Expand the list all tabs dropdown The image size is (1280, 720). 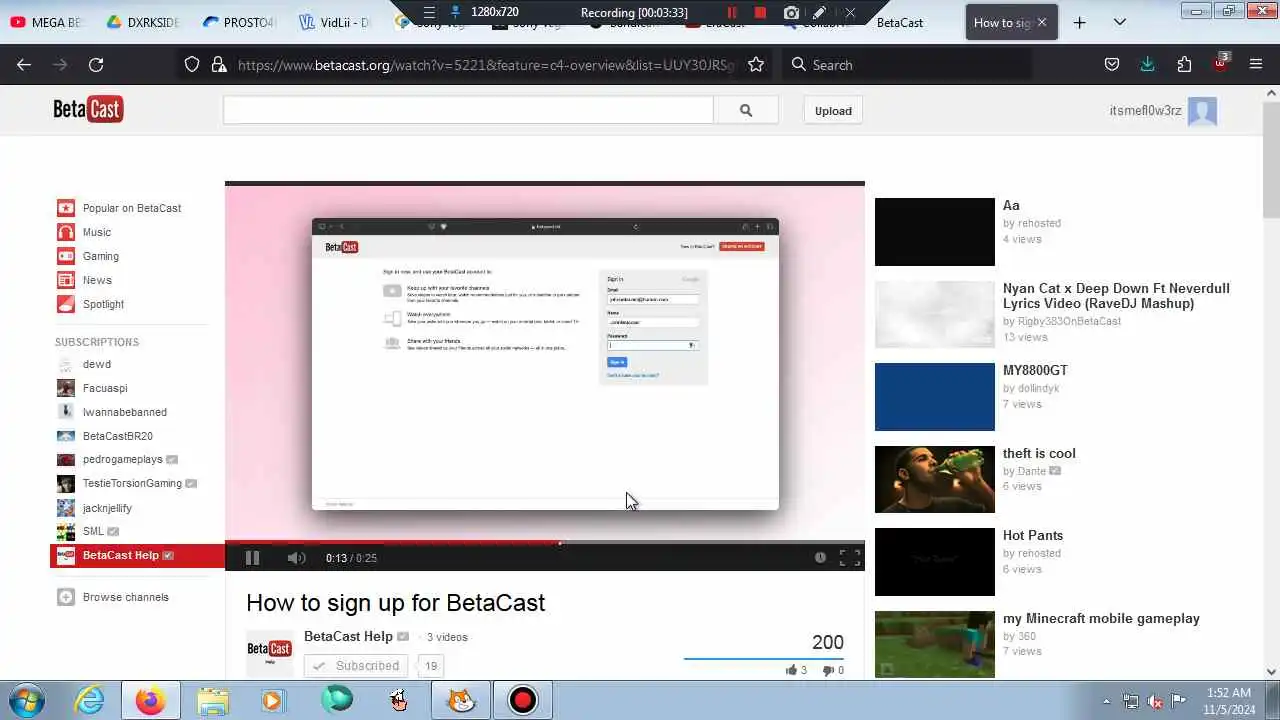(1119, 22)
